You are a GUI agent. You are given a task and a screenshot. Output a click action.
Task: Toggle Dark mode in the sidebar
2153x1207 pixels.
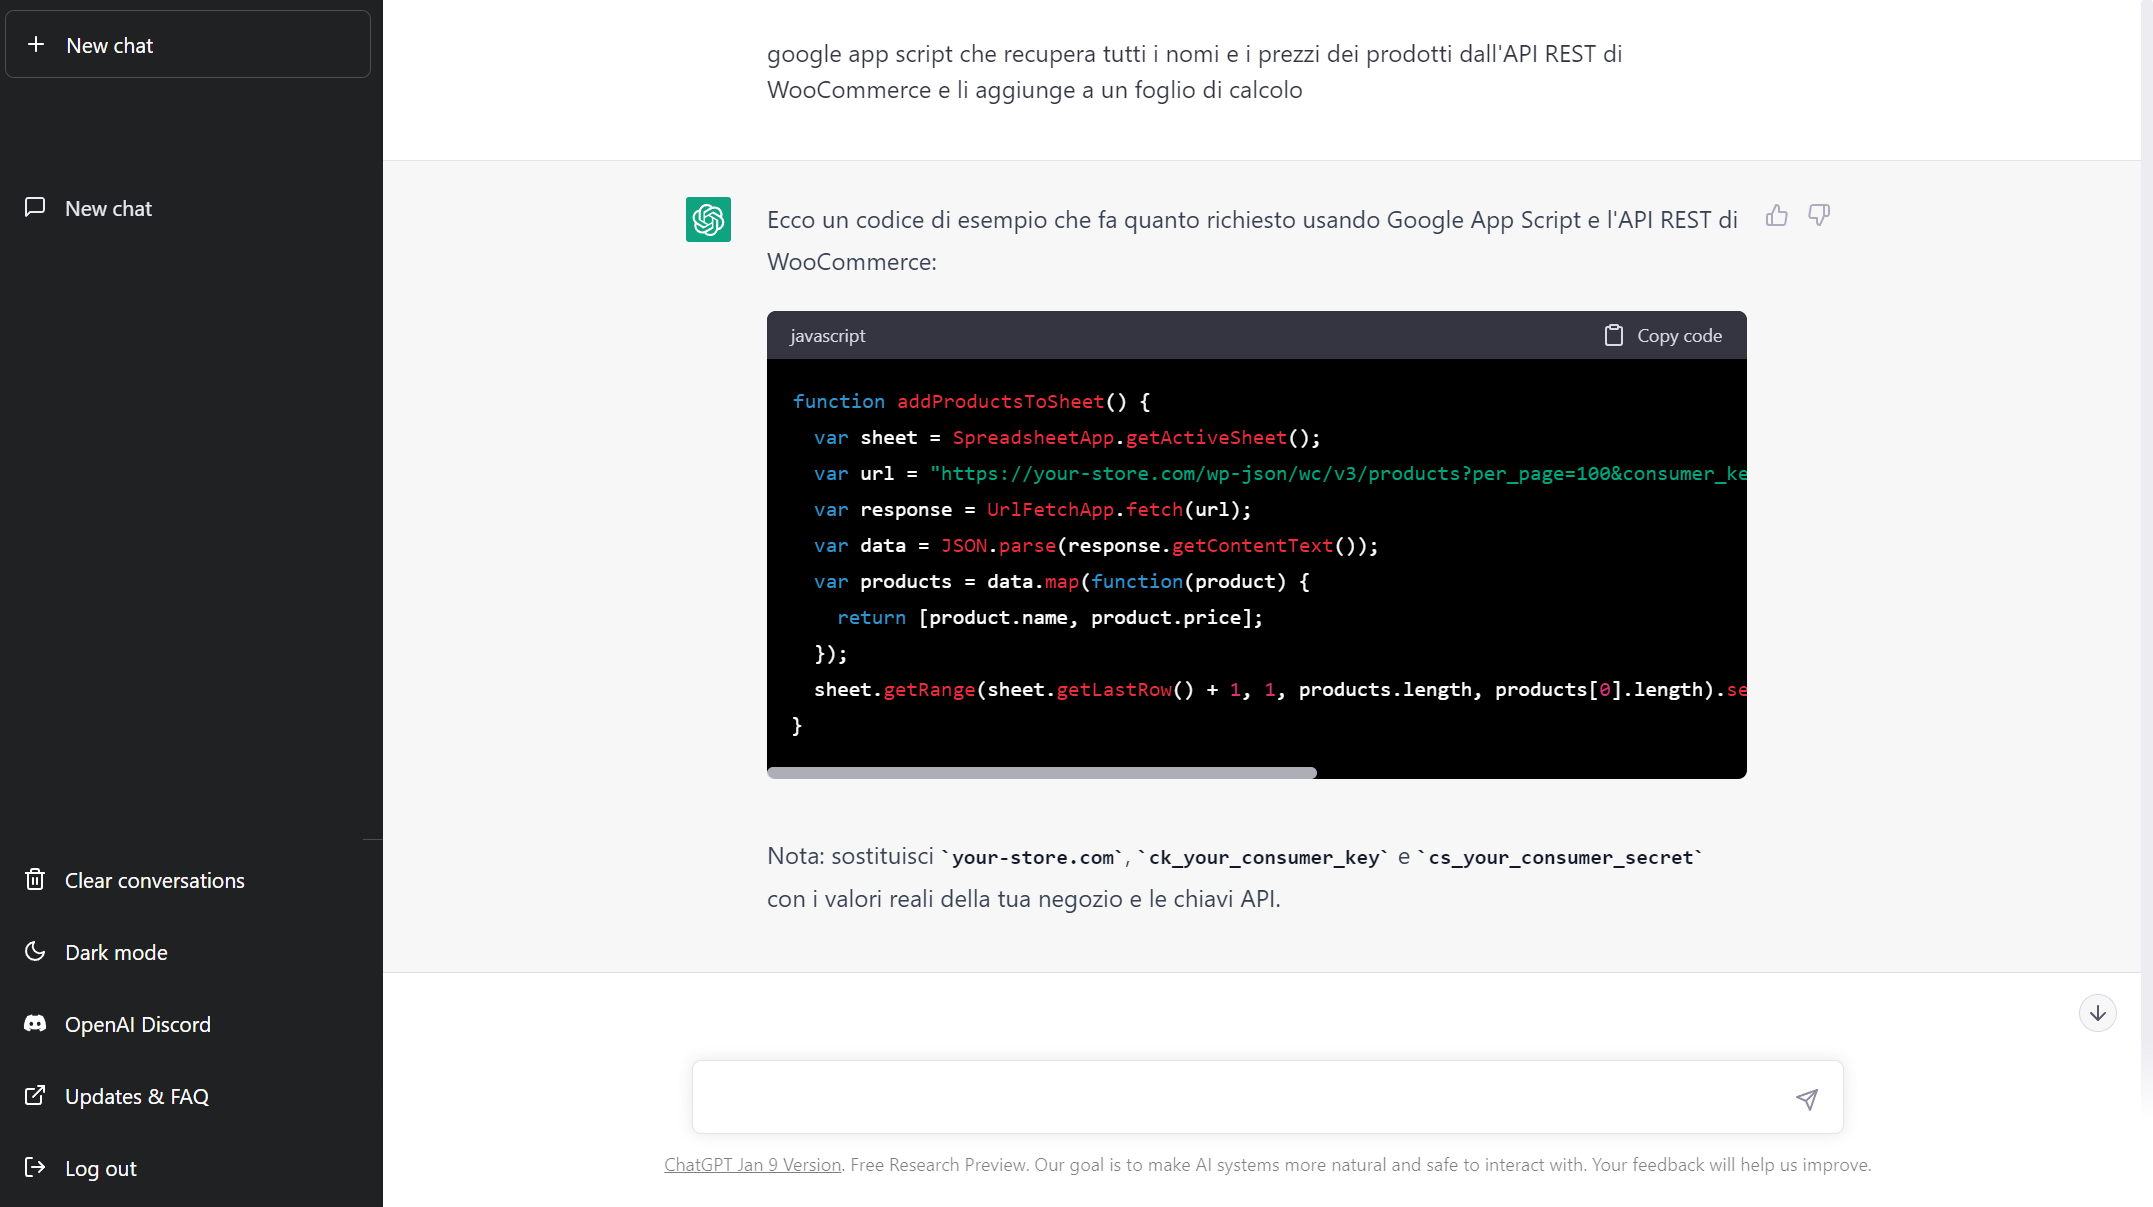coord(116,952)
